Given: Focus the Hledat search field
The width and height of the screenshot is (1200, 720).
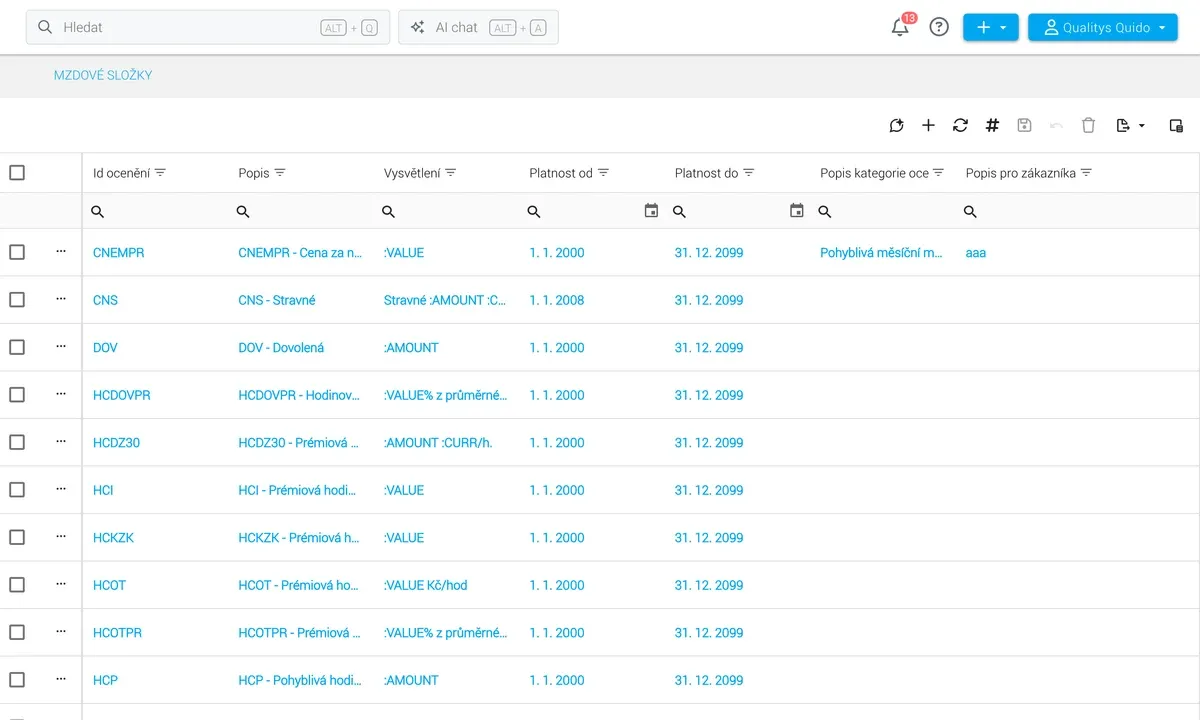Looking at the screenshot, I should (x=208, y=28).
